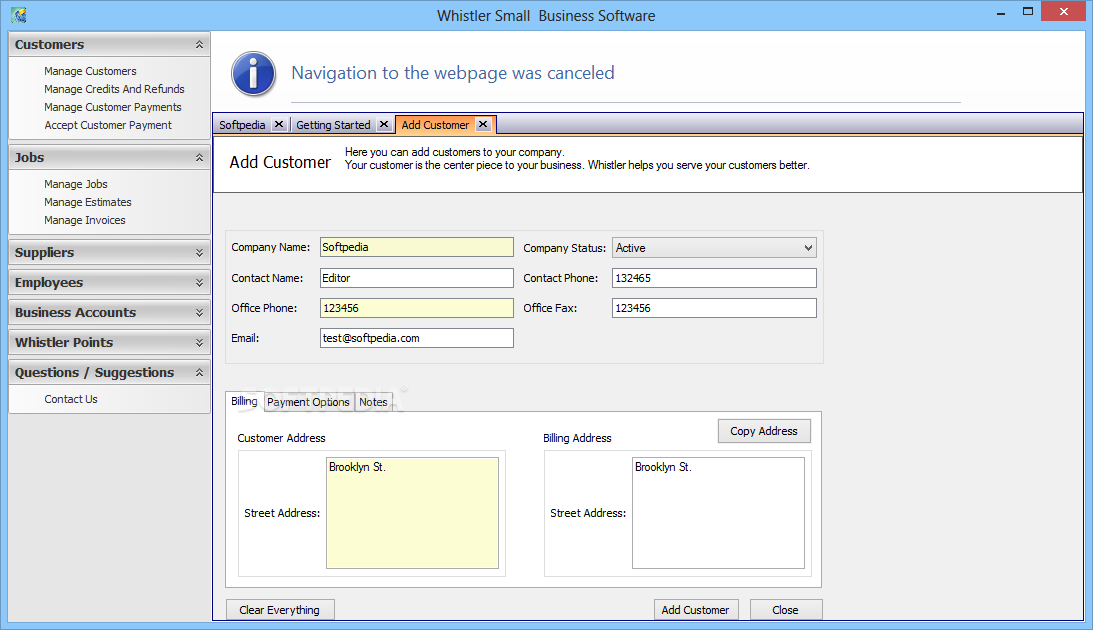Switch to the Softpedia tab
This screenshot has height=630, width=1093.
(242, 125)
